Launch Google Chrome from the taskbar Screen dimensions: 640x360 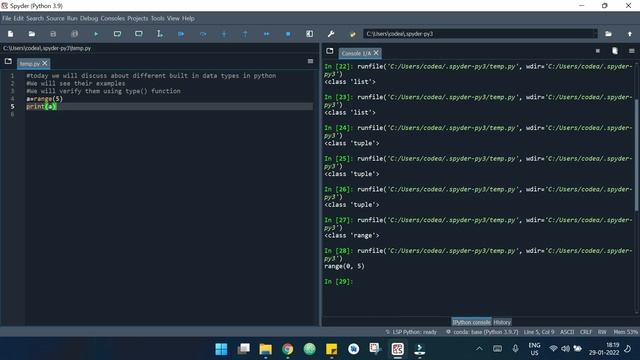(x=288, y=349)
